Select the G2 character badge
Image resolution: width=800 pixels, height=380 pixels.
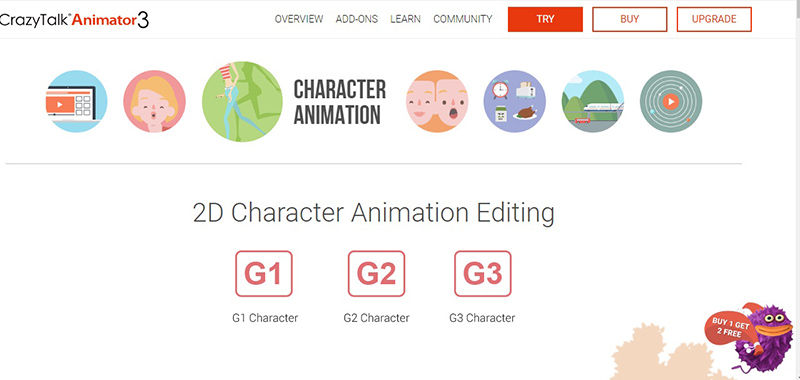(x=377, y=273)
